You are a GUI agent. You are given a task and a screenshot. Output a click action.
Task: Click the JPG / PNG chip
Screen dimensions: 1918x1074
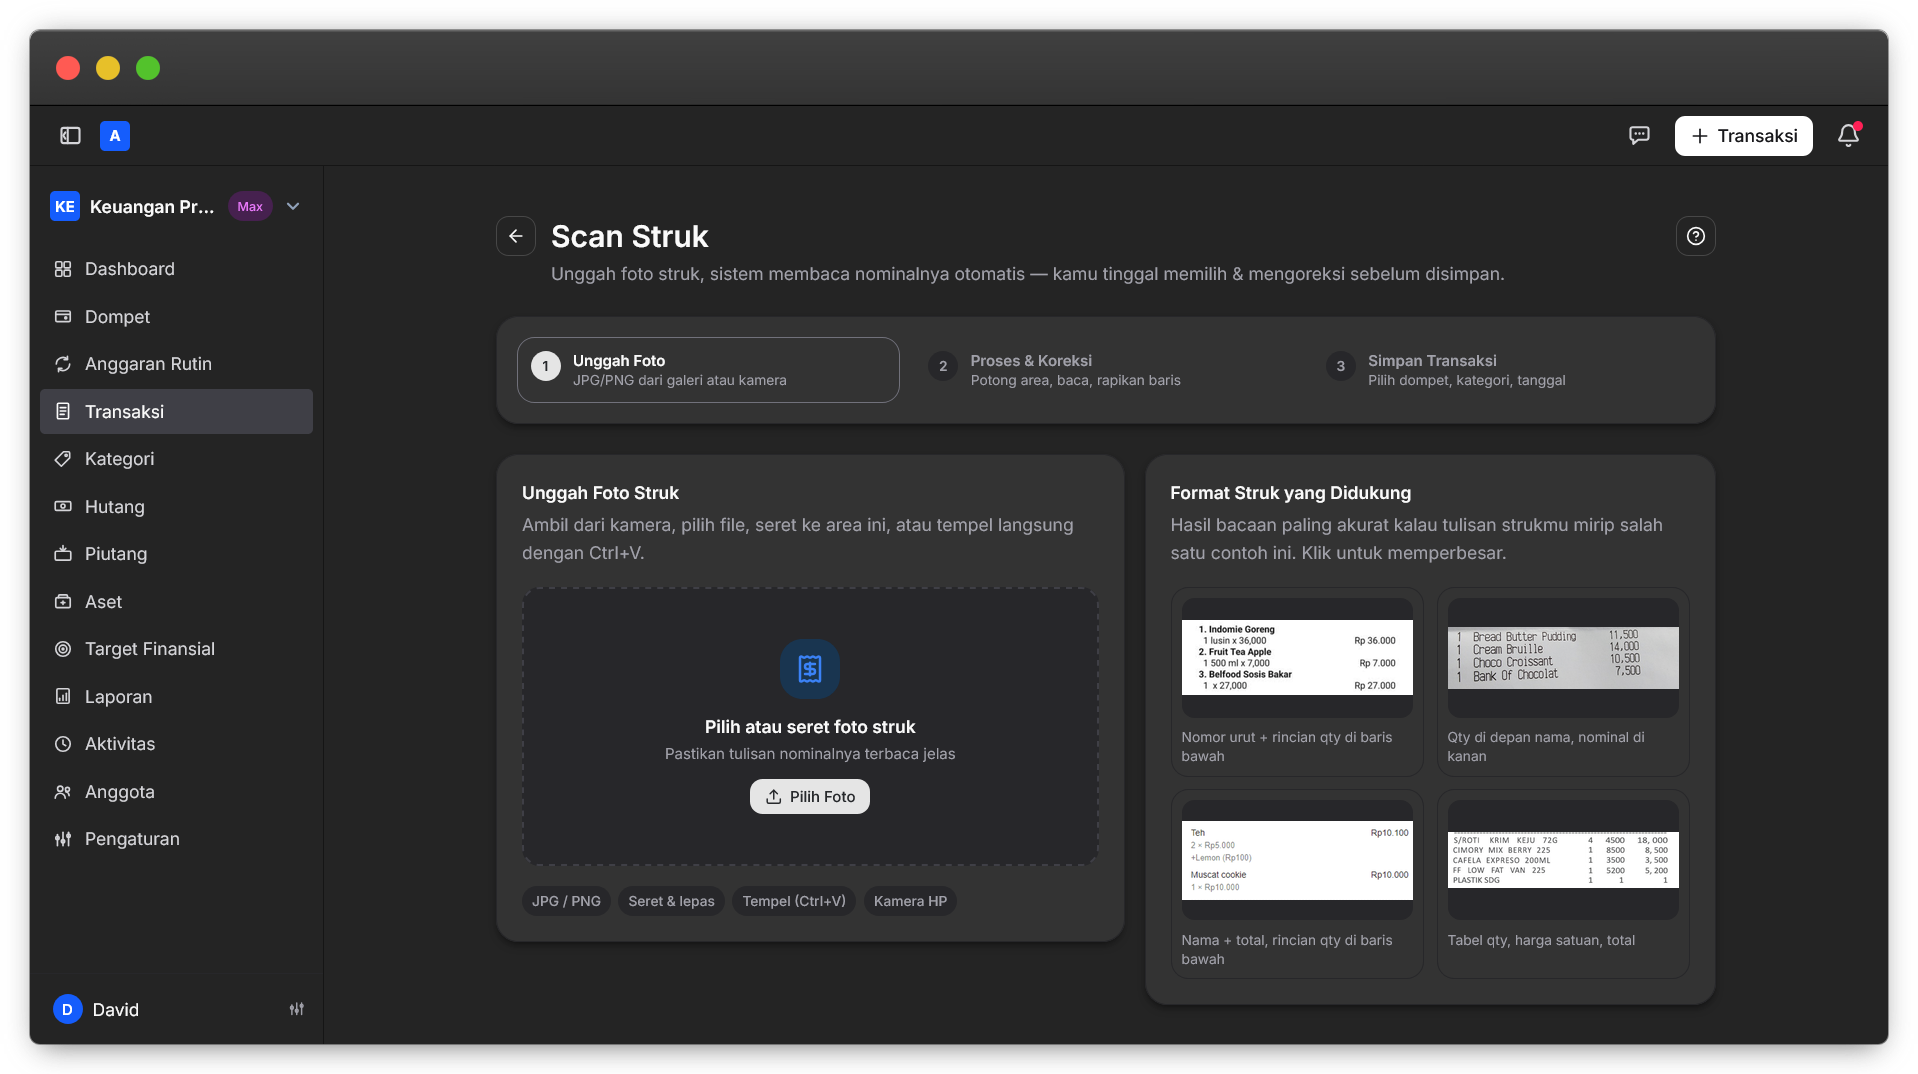(566, 901)
